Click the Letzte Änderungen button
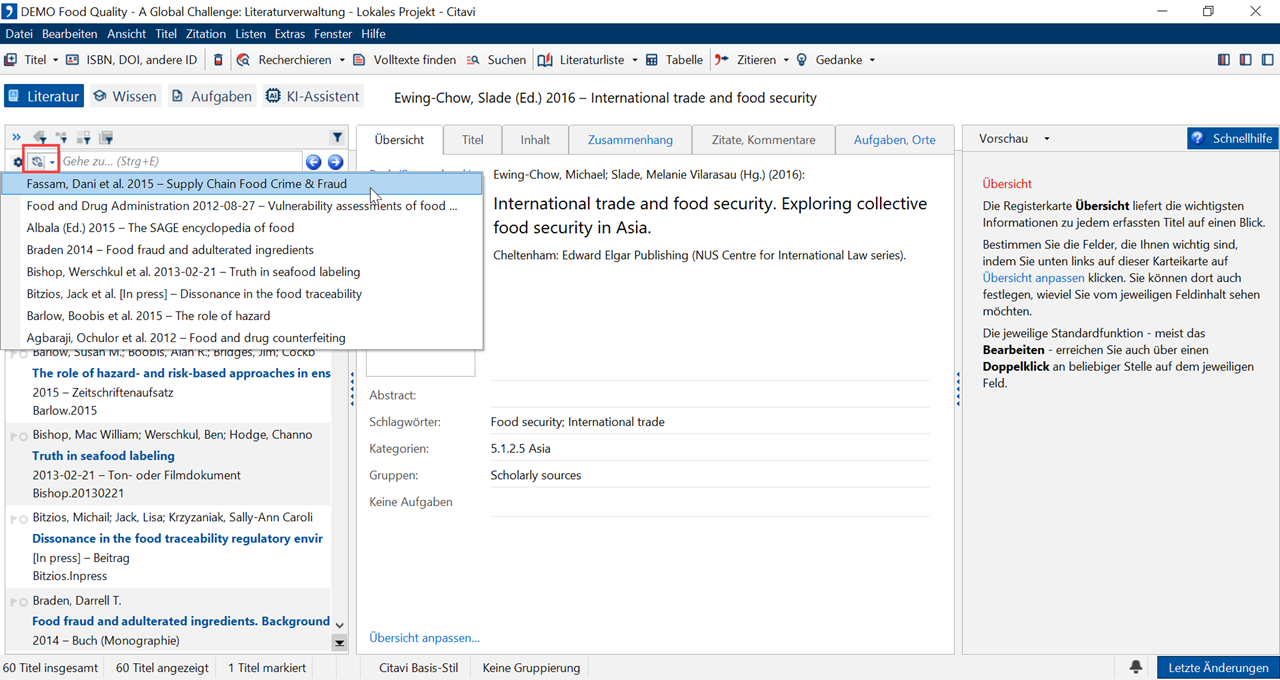The image size is (1280, 680). (1218, 667)
